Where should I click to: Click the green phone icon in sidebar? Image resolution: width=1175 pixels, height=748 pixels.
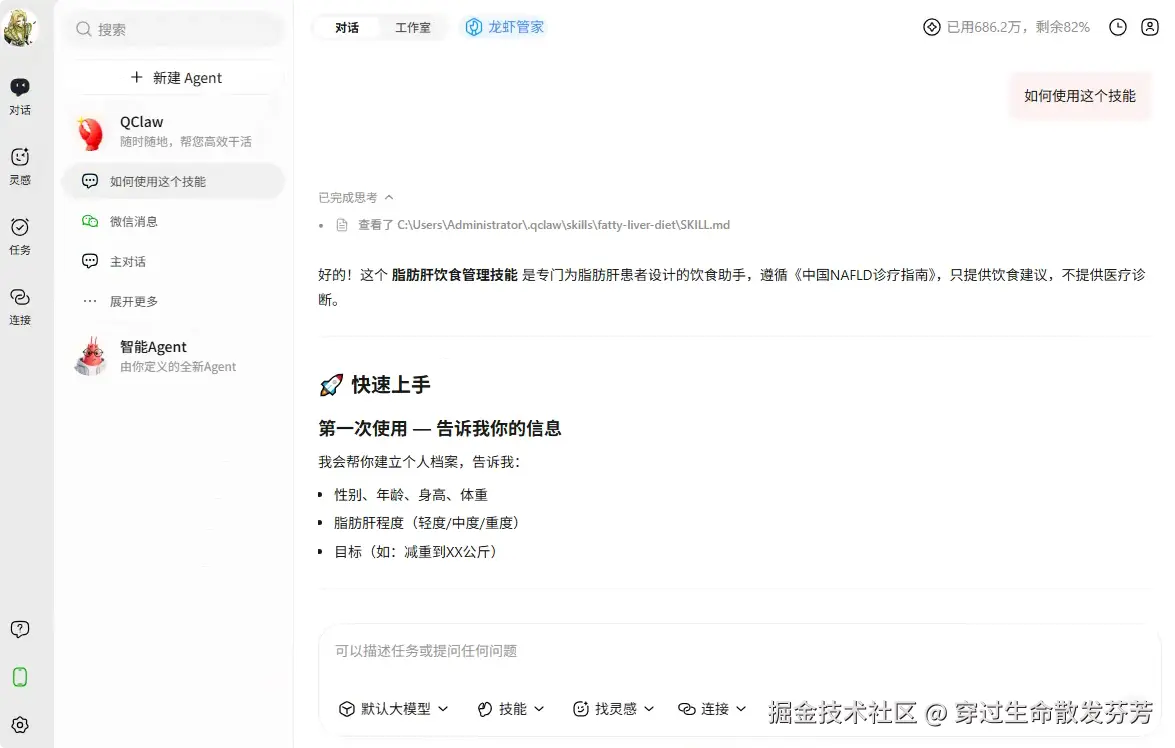coord(20,677)
